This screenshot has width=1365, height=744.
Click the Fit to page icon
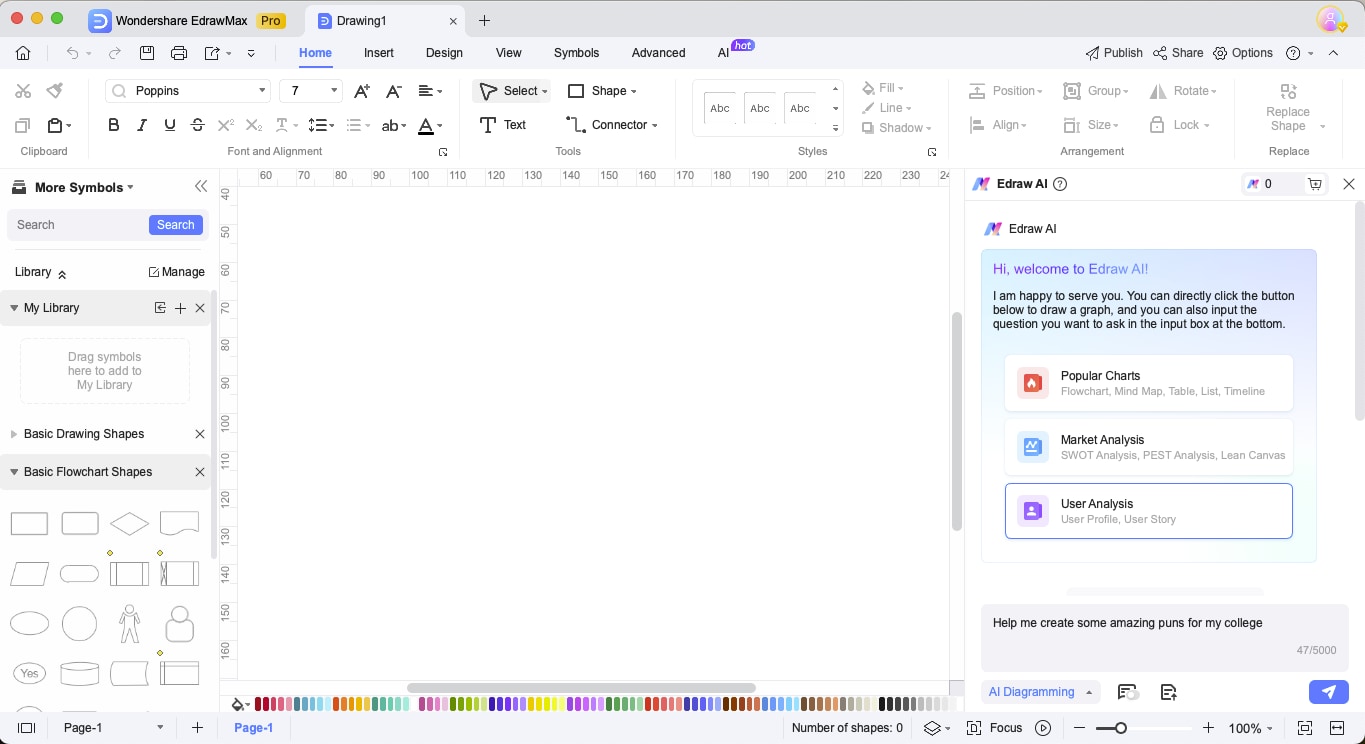(1304, 728)
